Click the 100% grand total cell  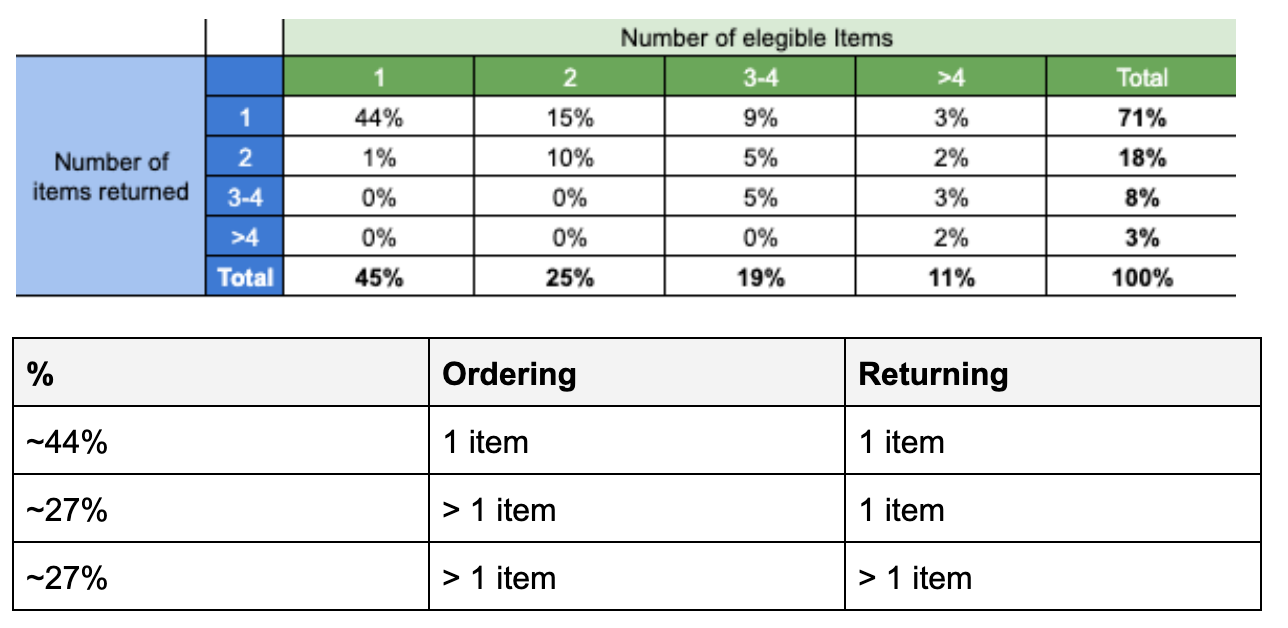pos(1140,278)
